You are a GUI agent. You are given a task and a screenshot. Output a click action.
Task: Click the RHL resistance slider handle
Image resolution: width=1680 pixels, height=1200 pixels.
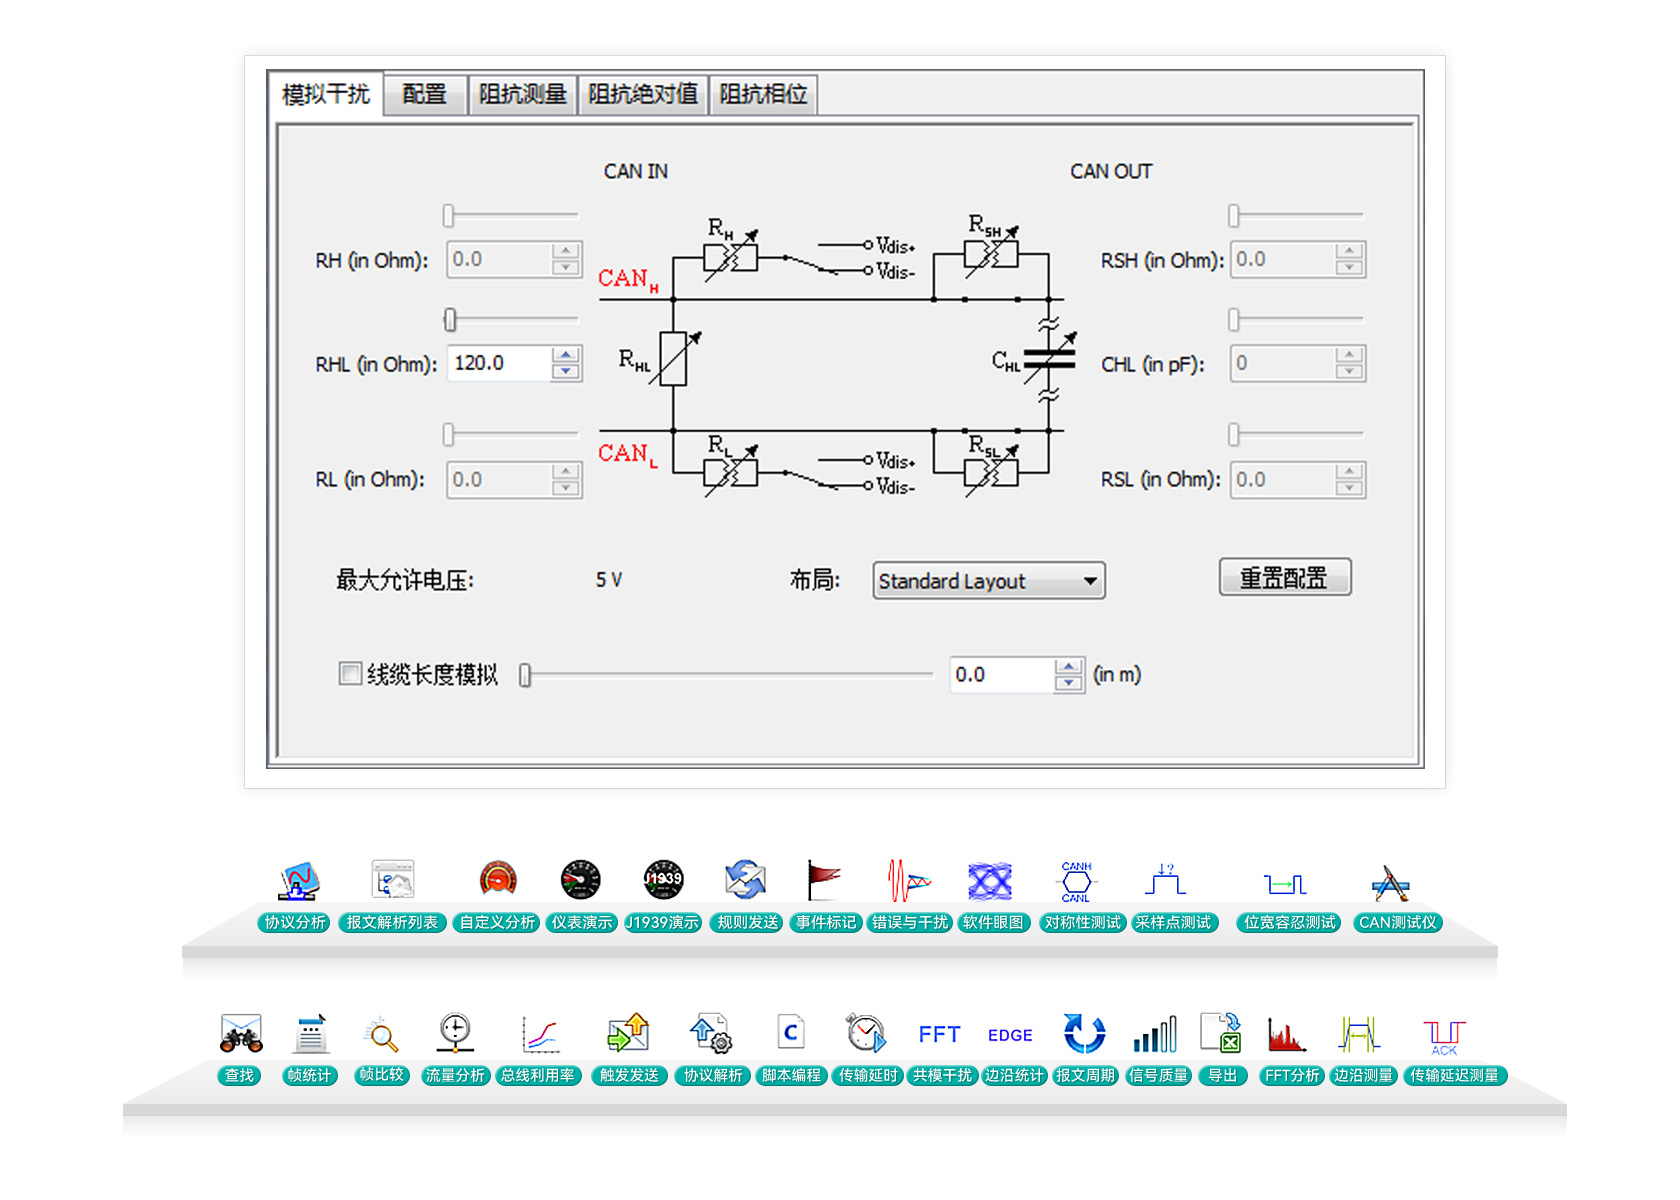tap(450, 319)
